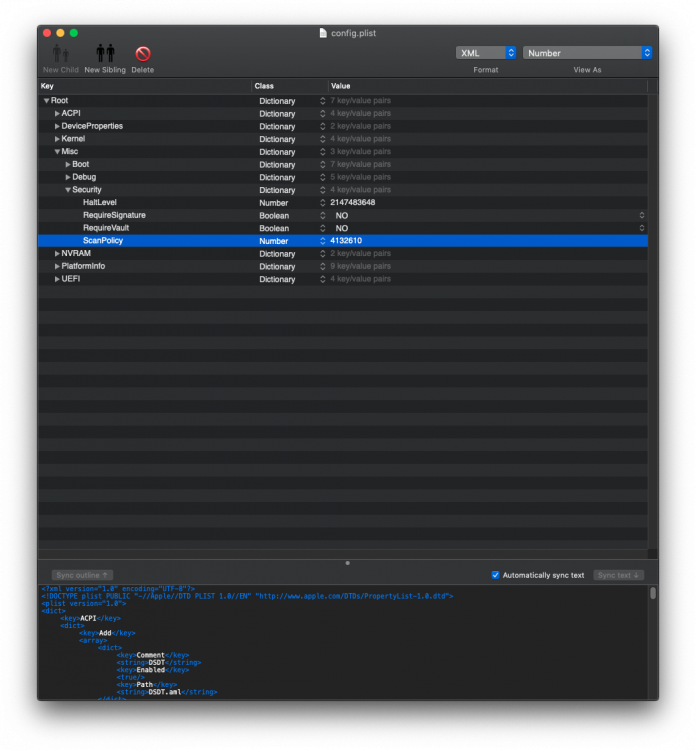Click the HaltLevel value 2147483648
Screen dimensions: 696x750
pos(353,202)
